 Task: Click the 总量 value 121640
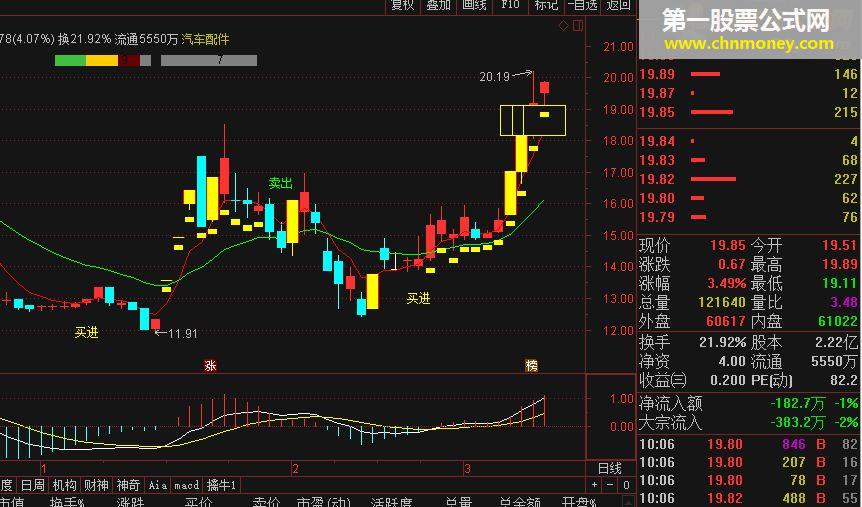point(722,302)
